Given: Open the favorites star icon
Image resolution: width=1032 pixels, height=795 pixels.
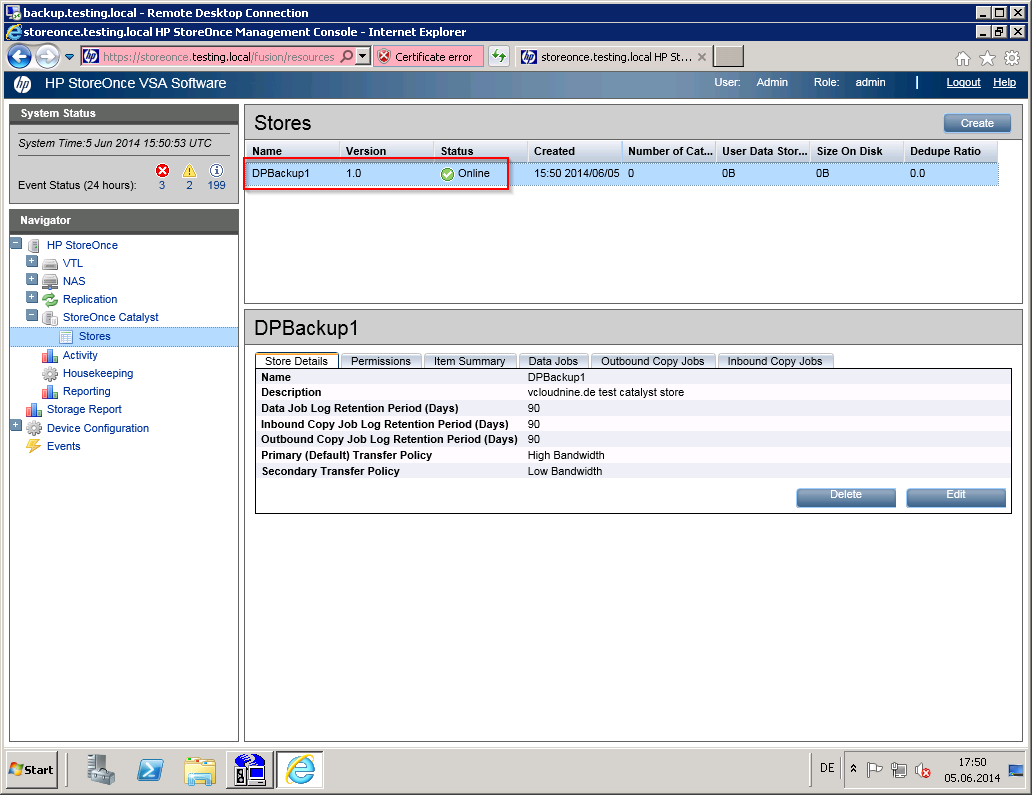Looking at the screenshot, I should [x=987, y=59].
